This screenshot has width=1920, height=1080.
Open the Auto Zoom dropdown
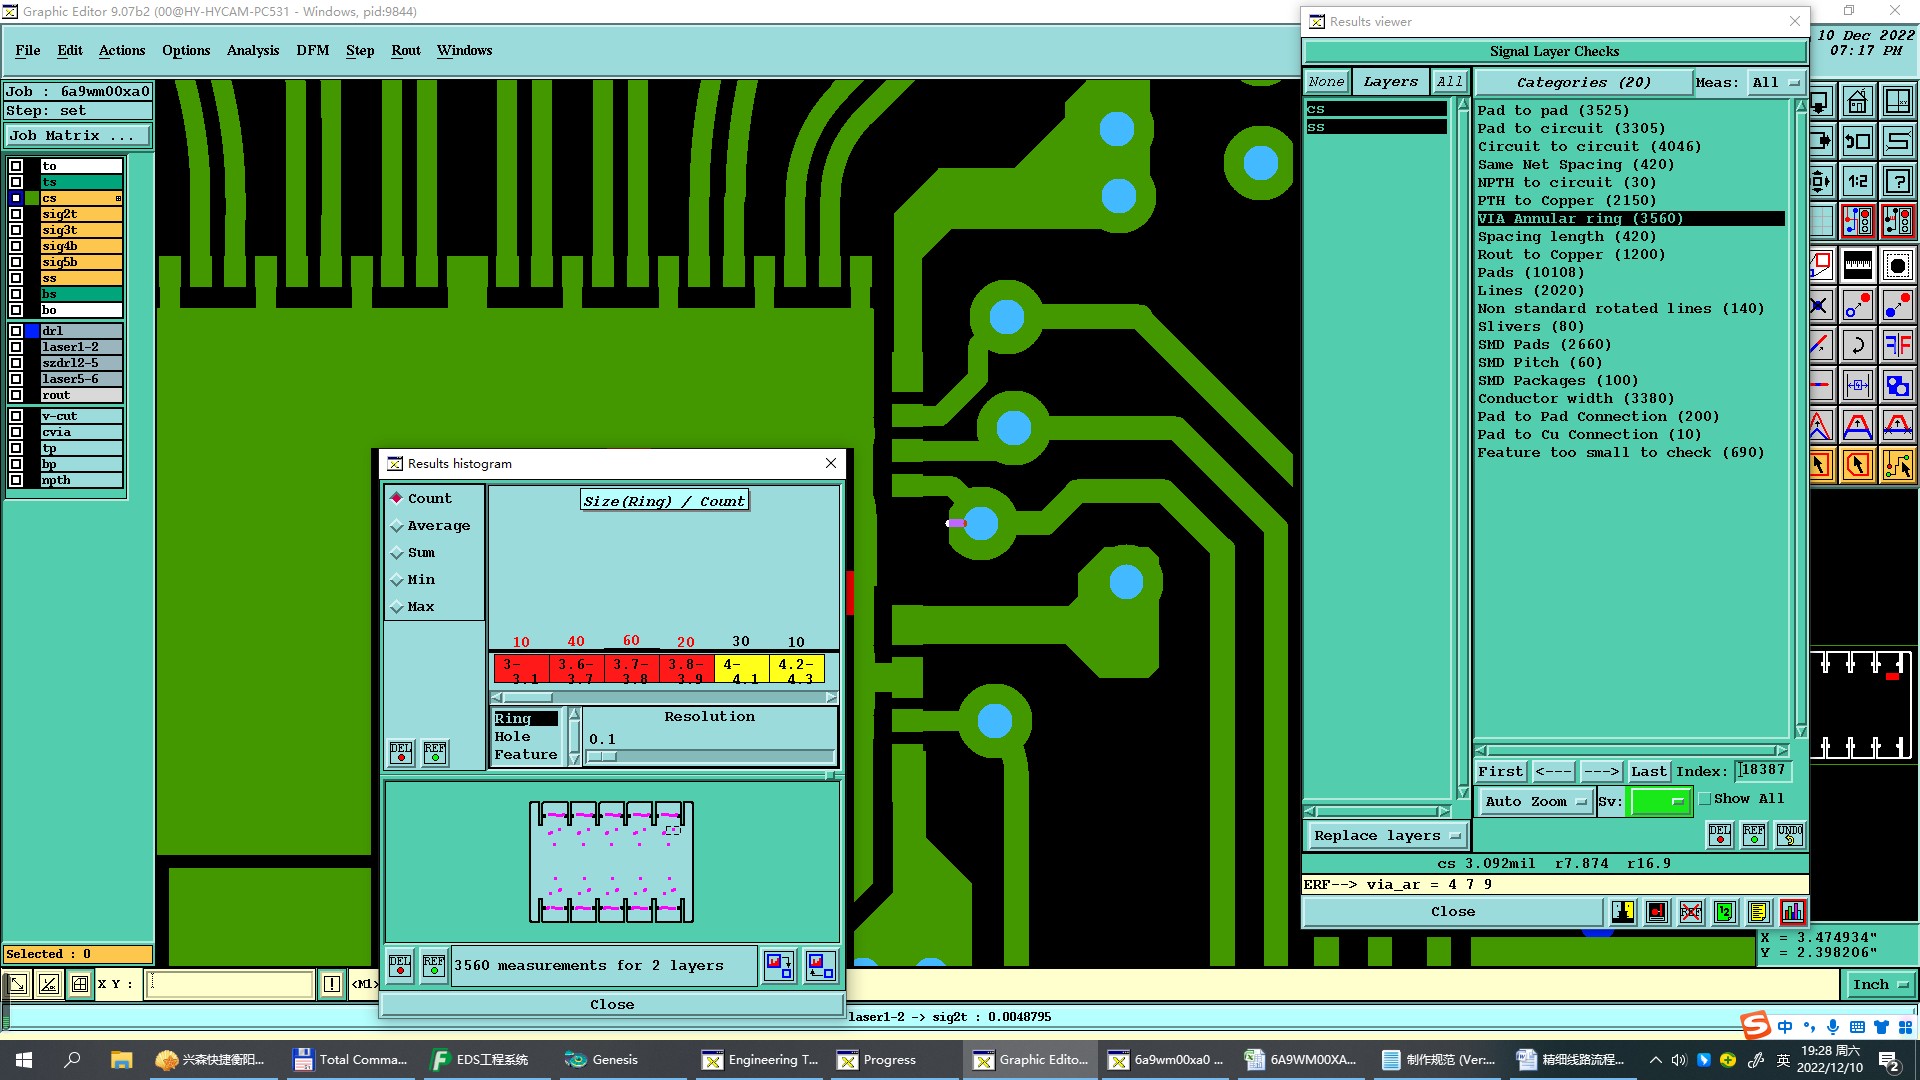point(1535,802)
